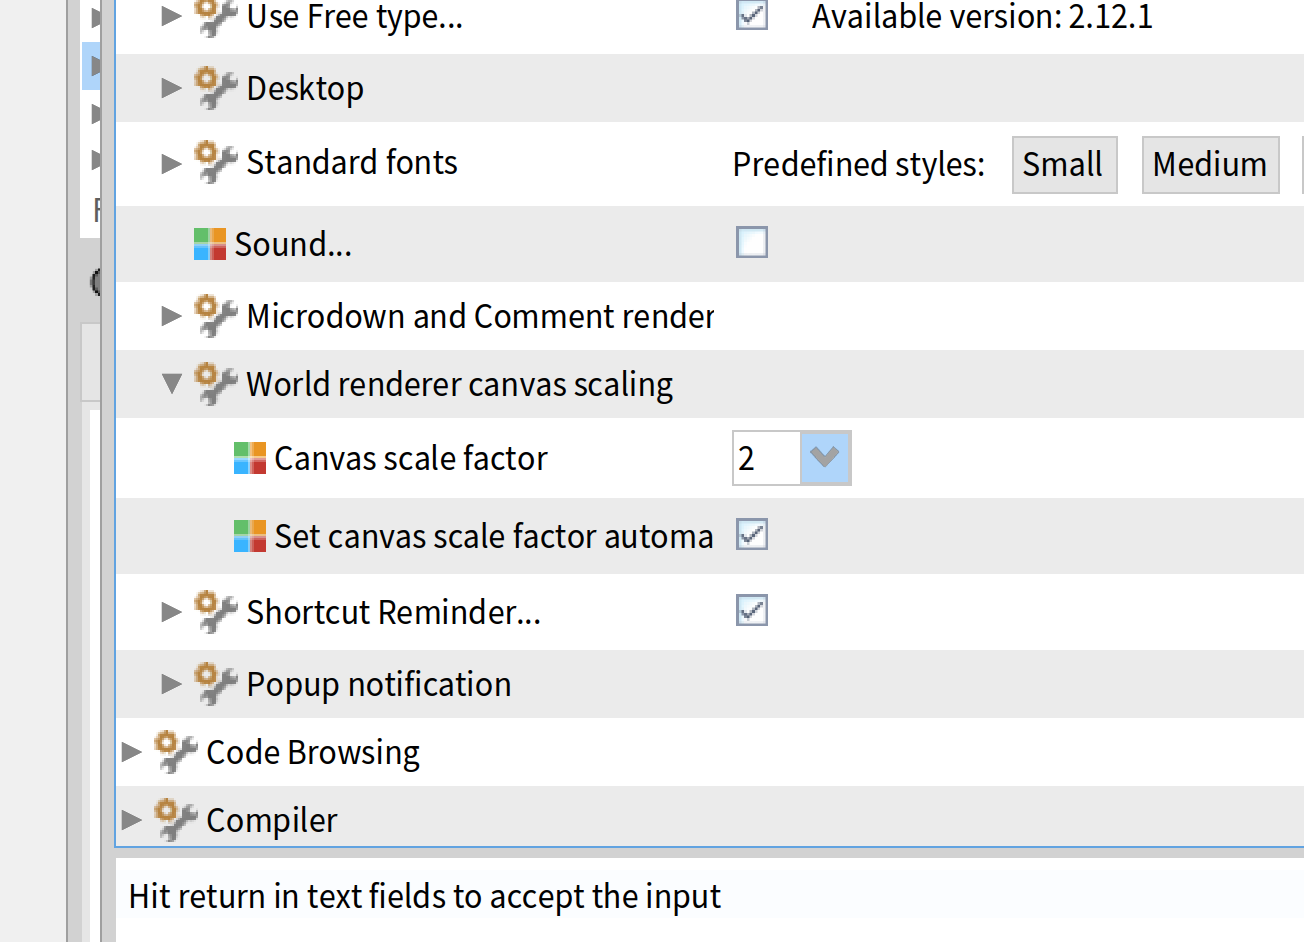Click the gear icon next to Shortcut Reminder
Screen dimensions: 1304x942
[x=215, y=611]
